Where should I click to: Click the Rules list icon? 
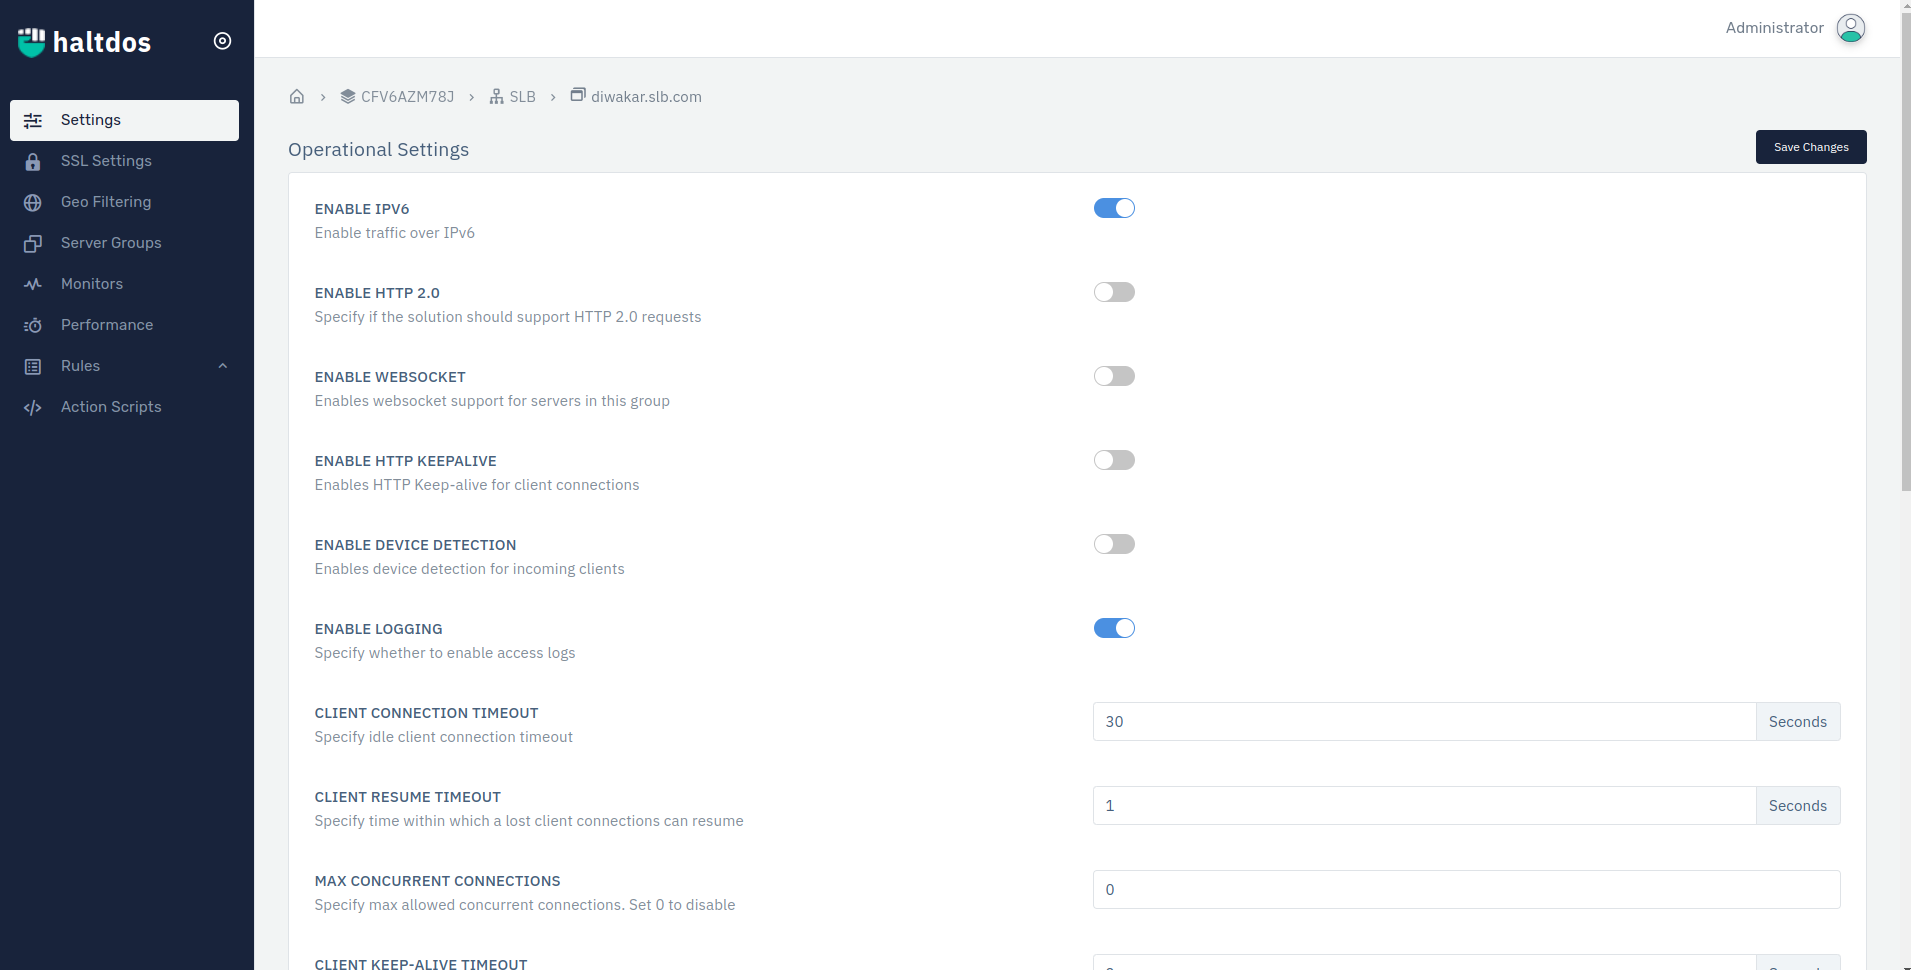pyautogui.click(x=33, y=366)
